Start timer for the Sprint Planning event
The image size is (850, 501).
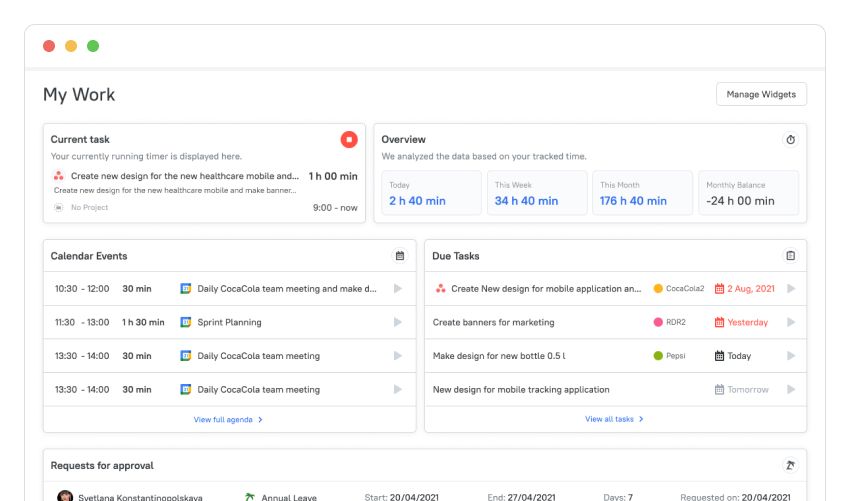pos(398,322)
